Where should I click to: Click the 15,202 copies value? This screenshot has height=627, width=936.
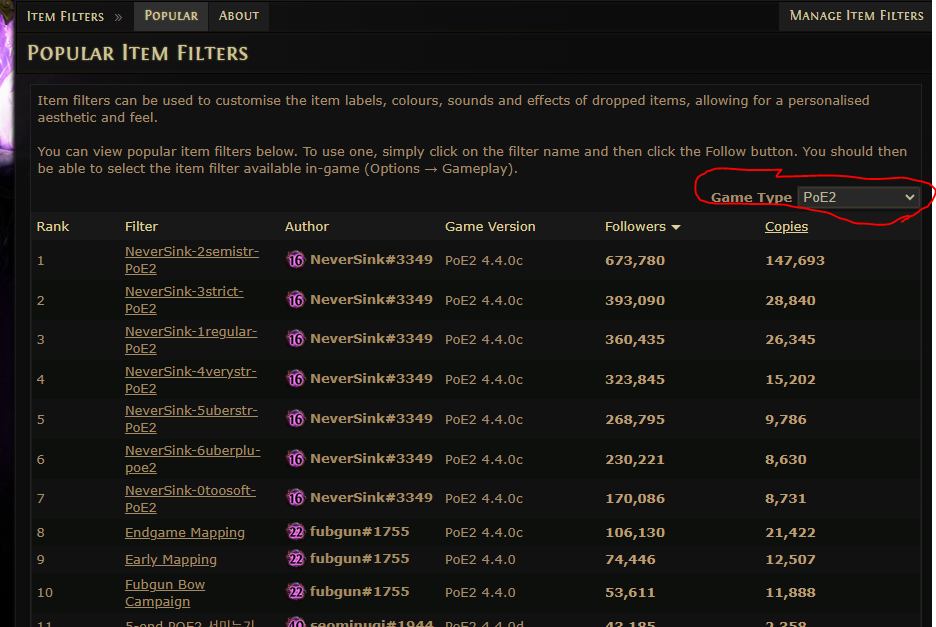point(790,380)
